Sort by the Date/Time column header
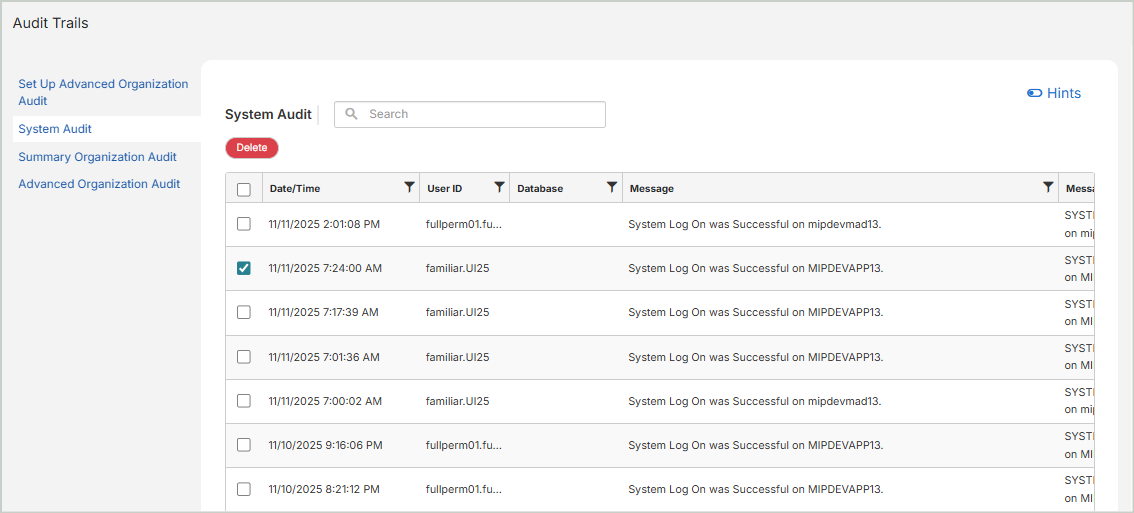The height and width of the screenshot is (513, 1134). (x=295, y=188)
